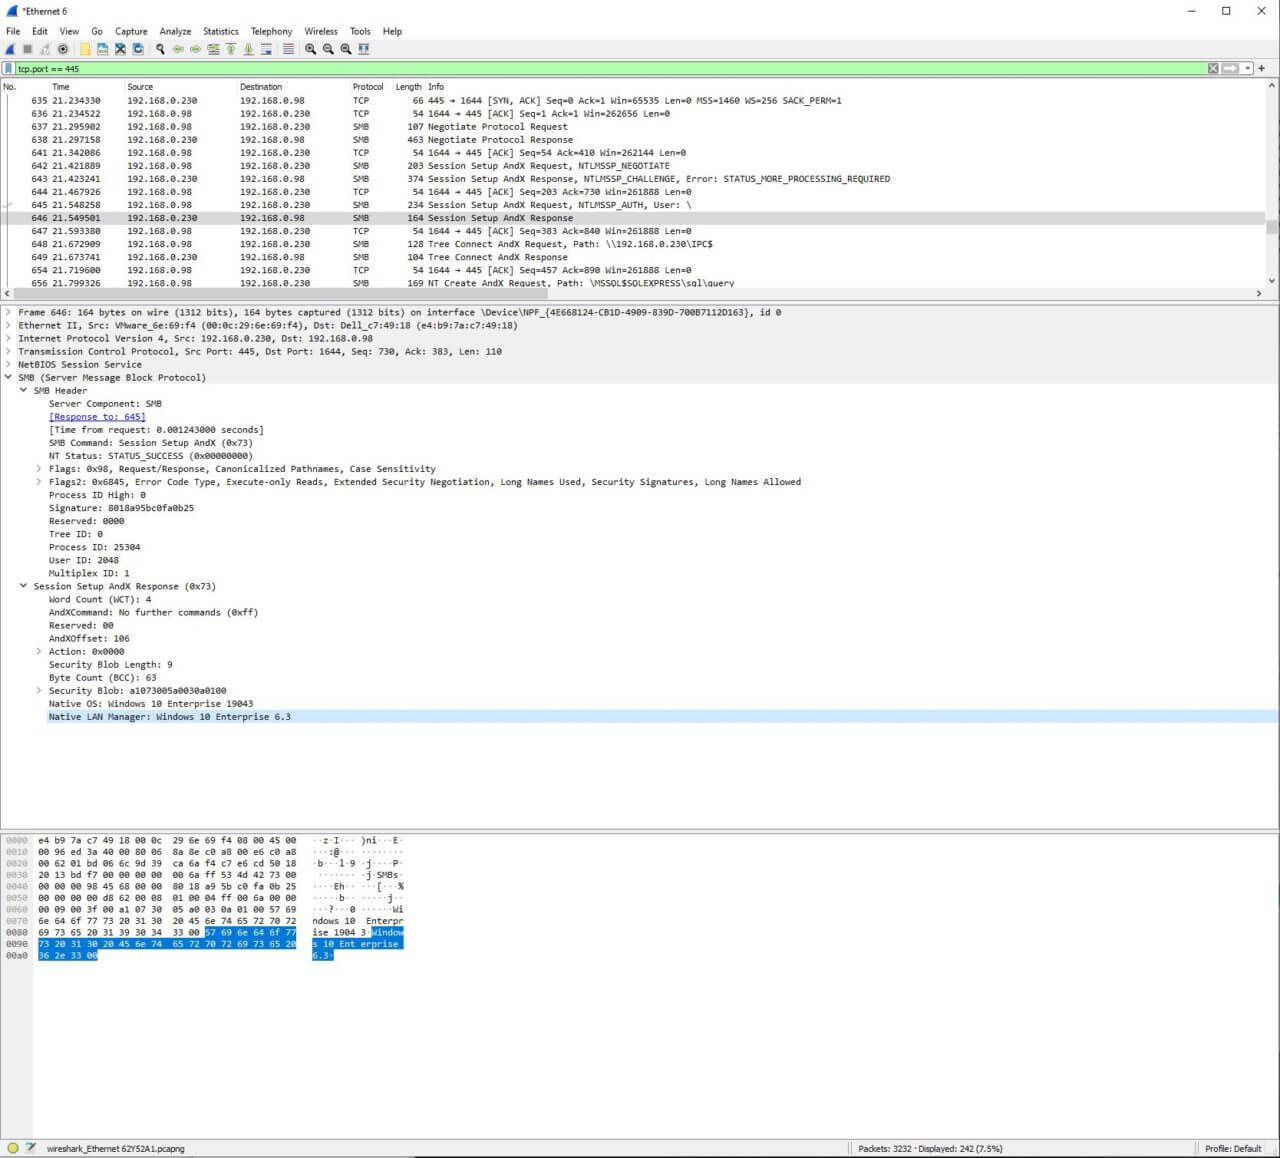
Task: Open the Tools menu
Action: (x=360, y=31)
